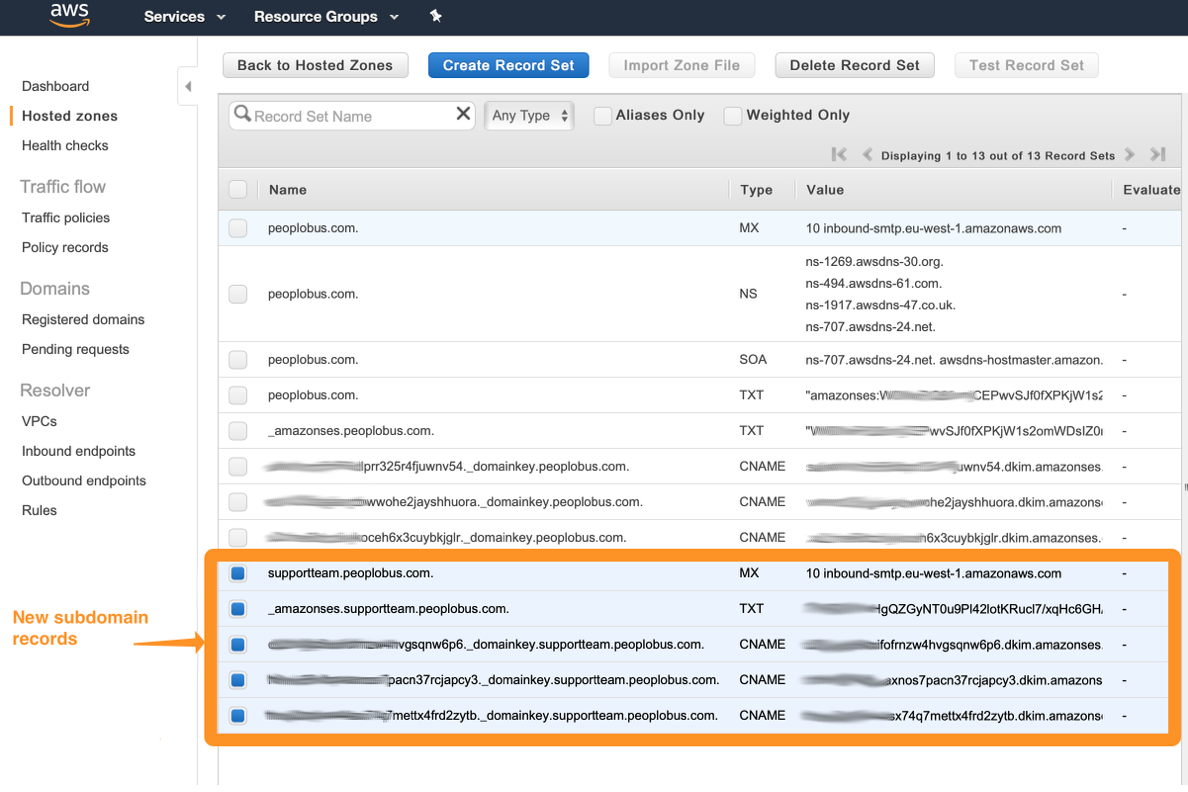Click the Evaluate column header
The width and height of the screenshot is (1188, 792).
(x=1152, y=189)
